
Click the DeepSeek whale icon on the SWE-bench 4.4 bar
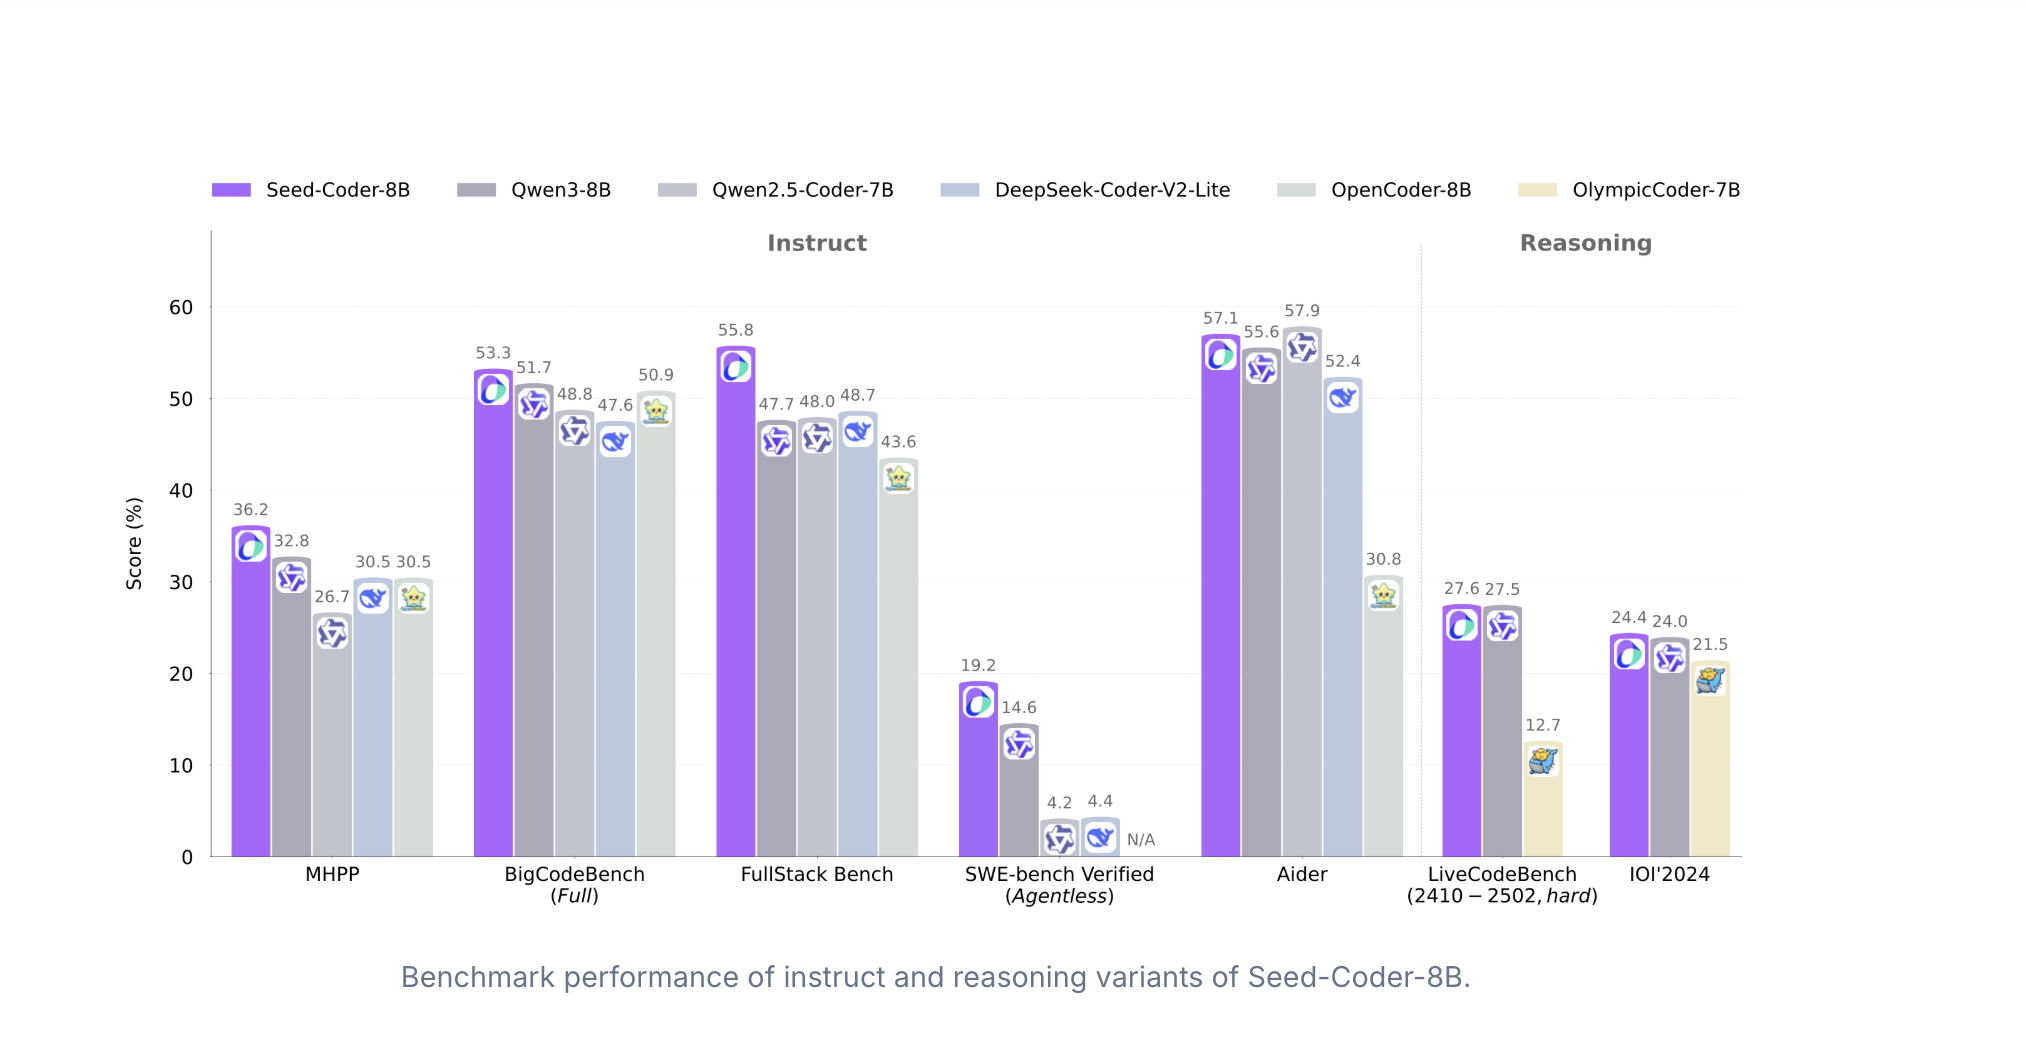click(1100, 836)
